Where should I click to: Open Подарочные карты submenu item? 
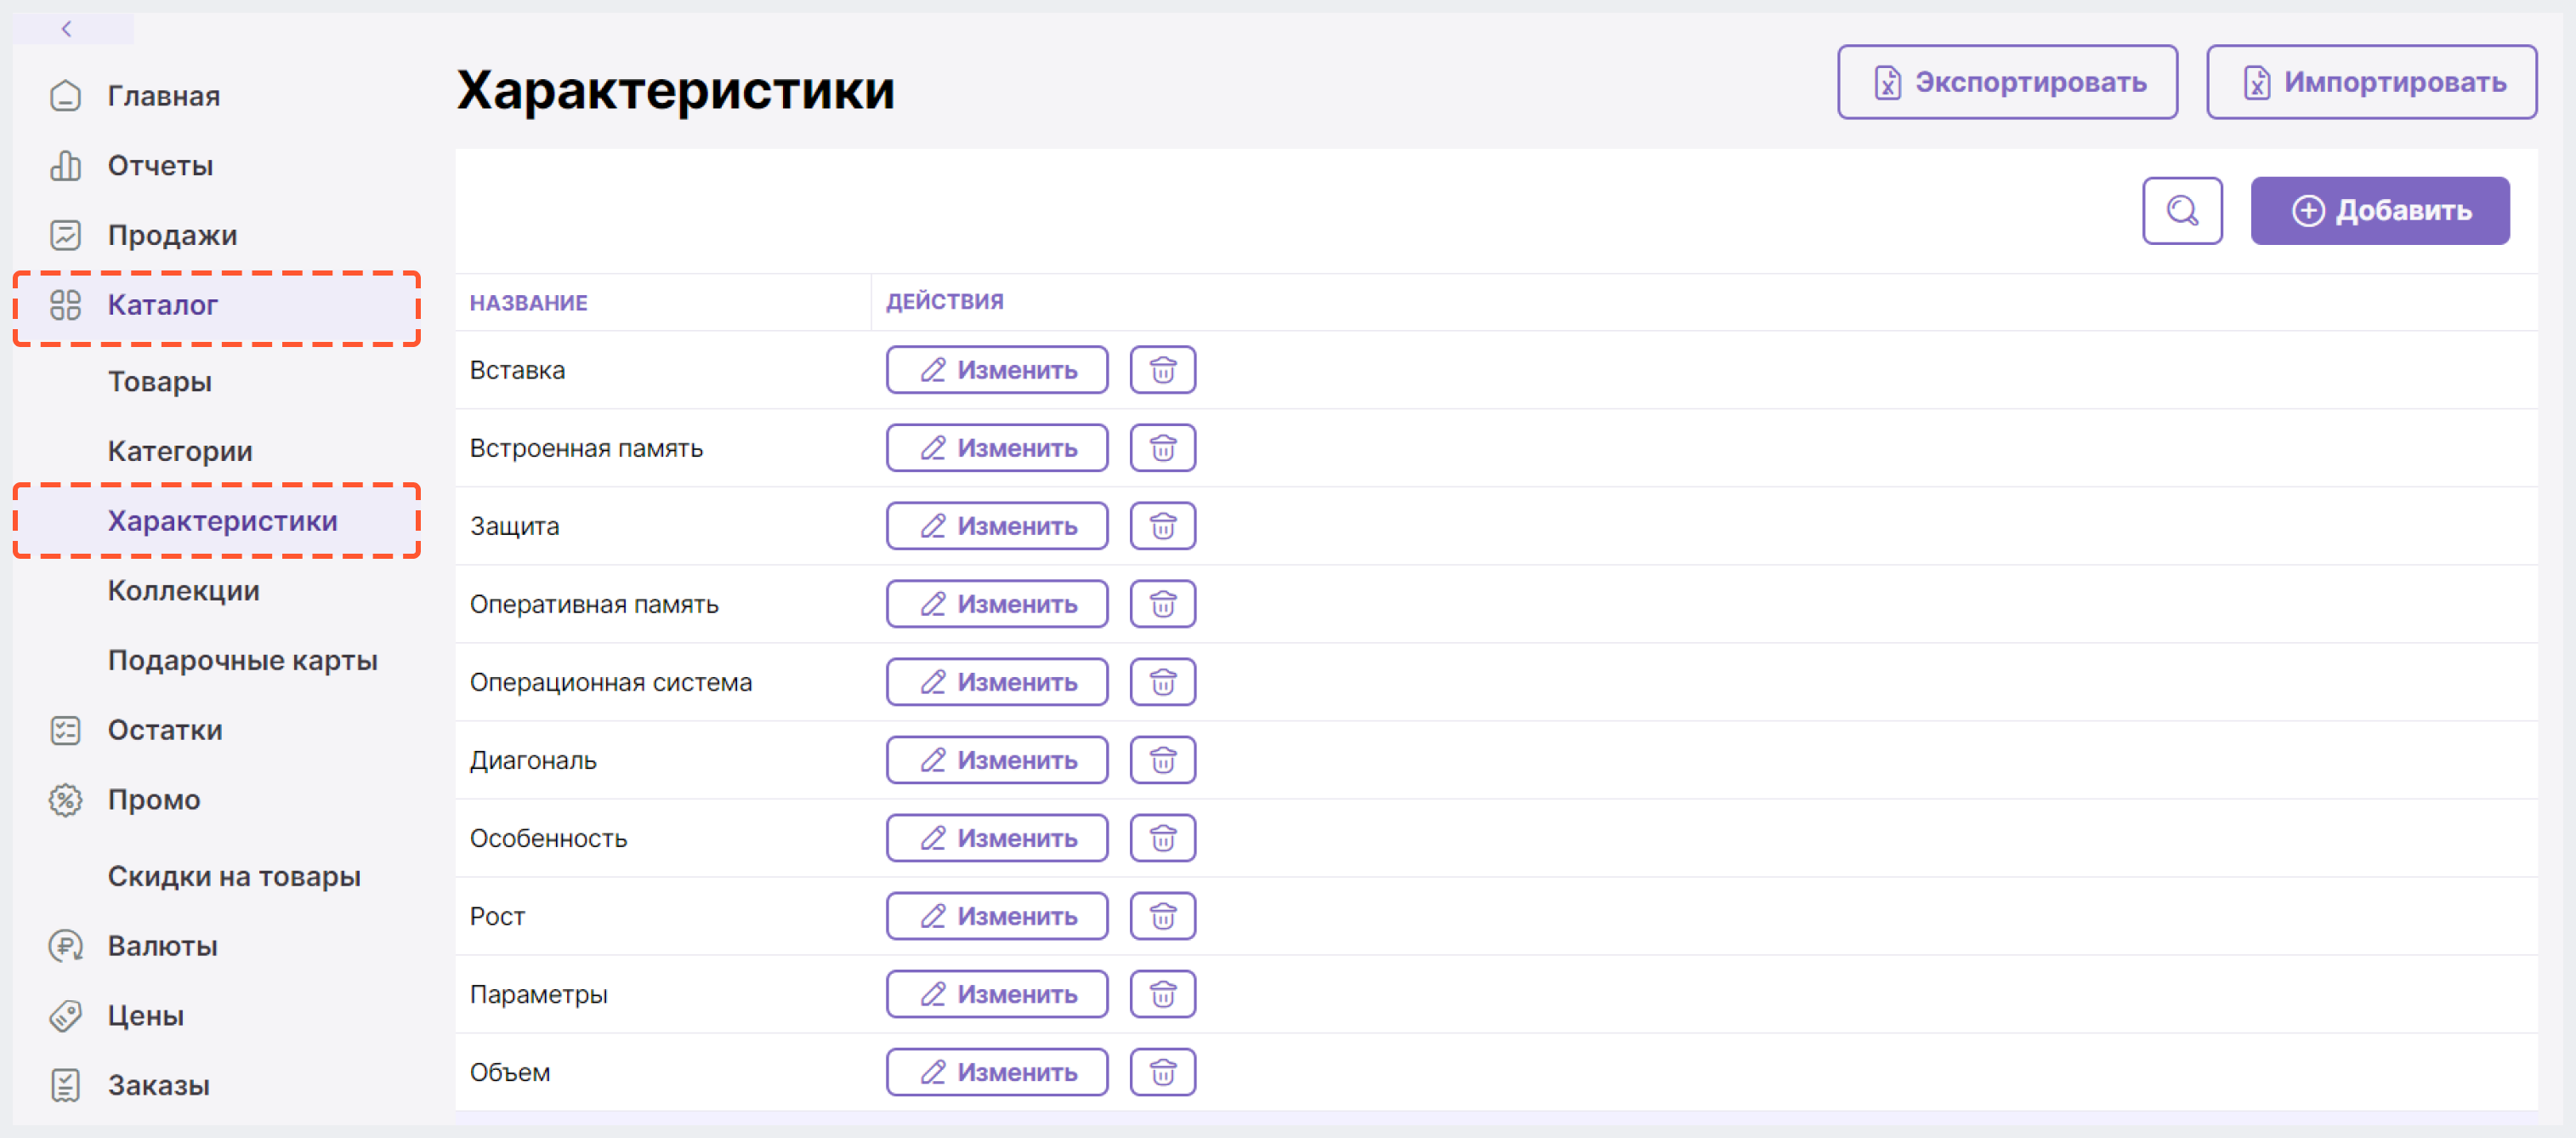coord(242,660)
